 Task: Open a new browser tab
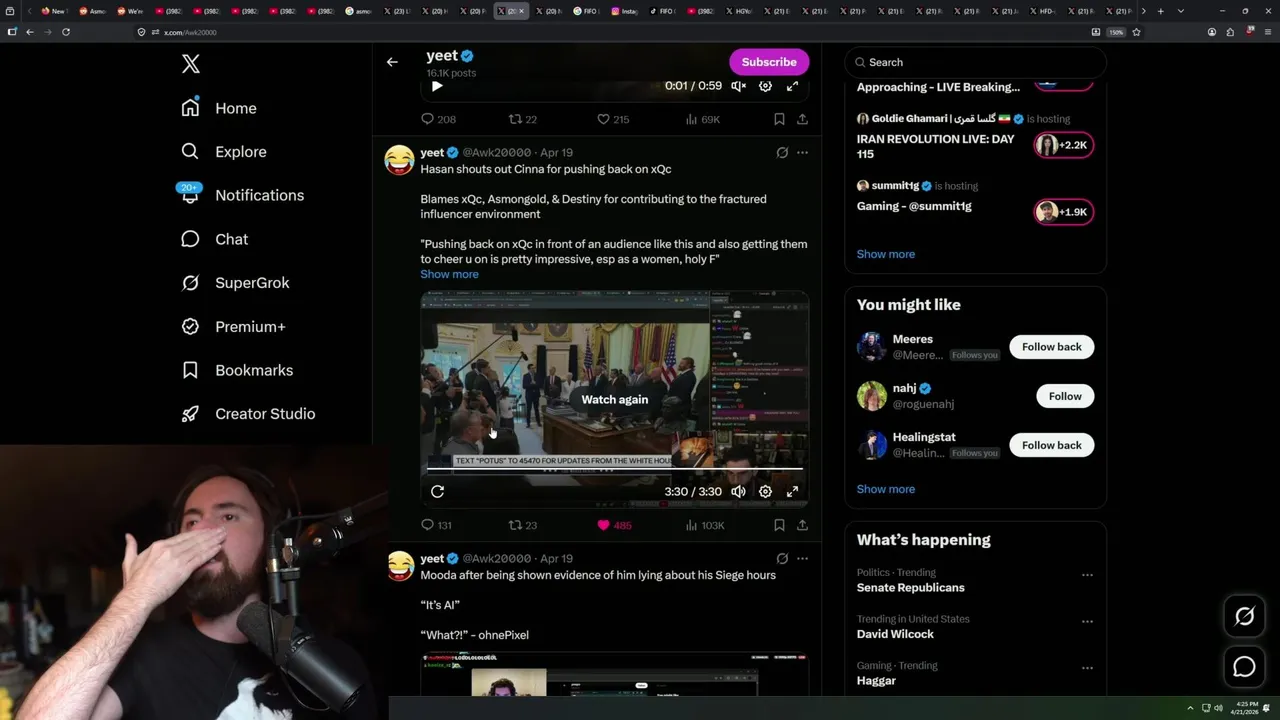click(1160, 11)
